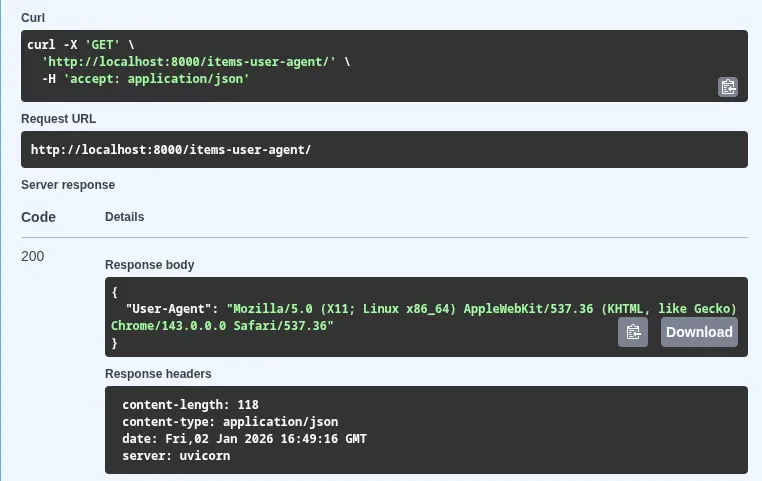The image size is (762, 481).
Task: Click the request URL text box
Action: point(384,150)
